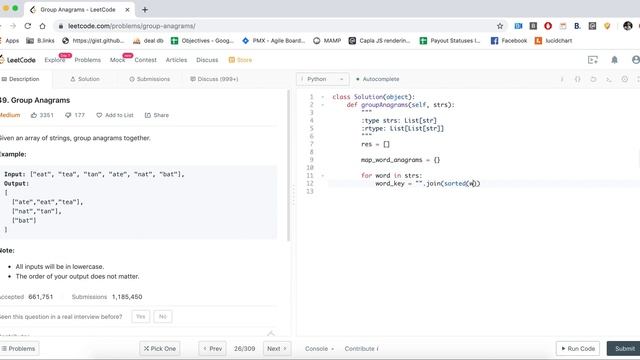
Task: Submit the solution
Action: (624, 349)
